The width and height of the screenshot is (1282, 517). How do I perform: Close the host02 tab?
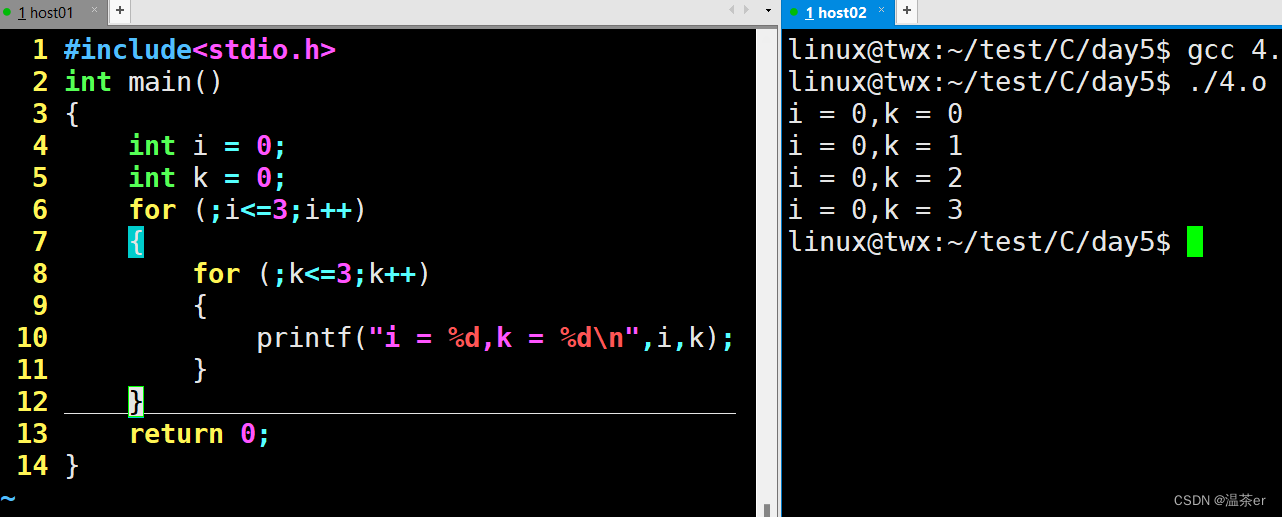coord(881,12)
